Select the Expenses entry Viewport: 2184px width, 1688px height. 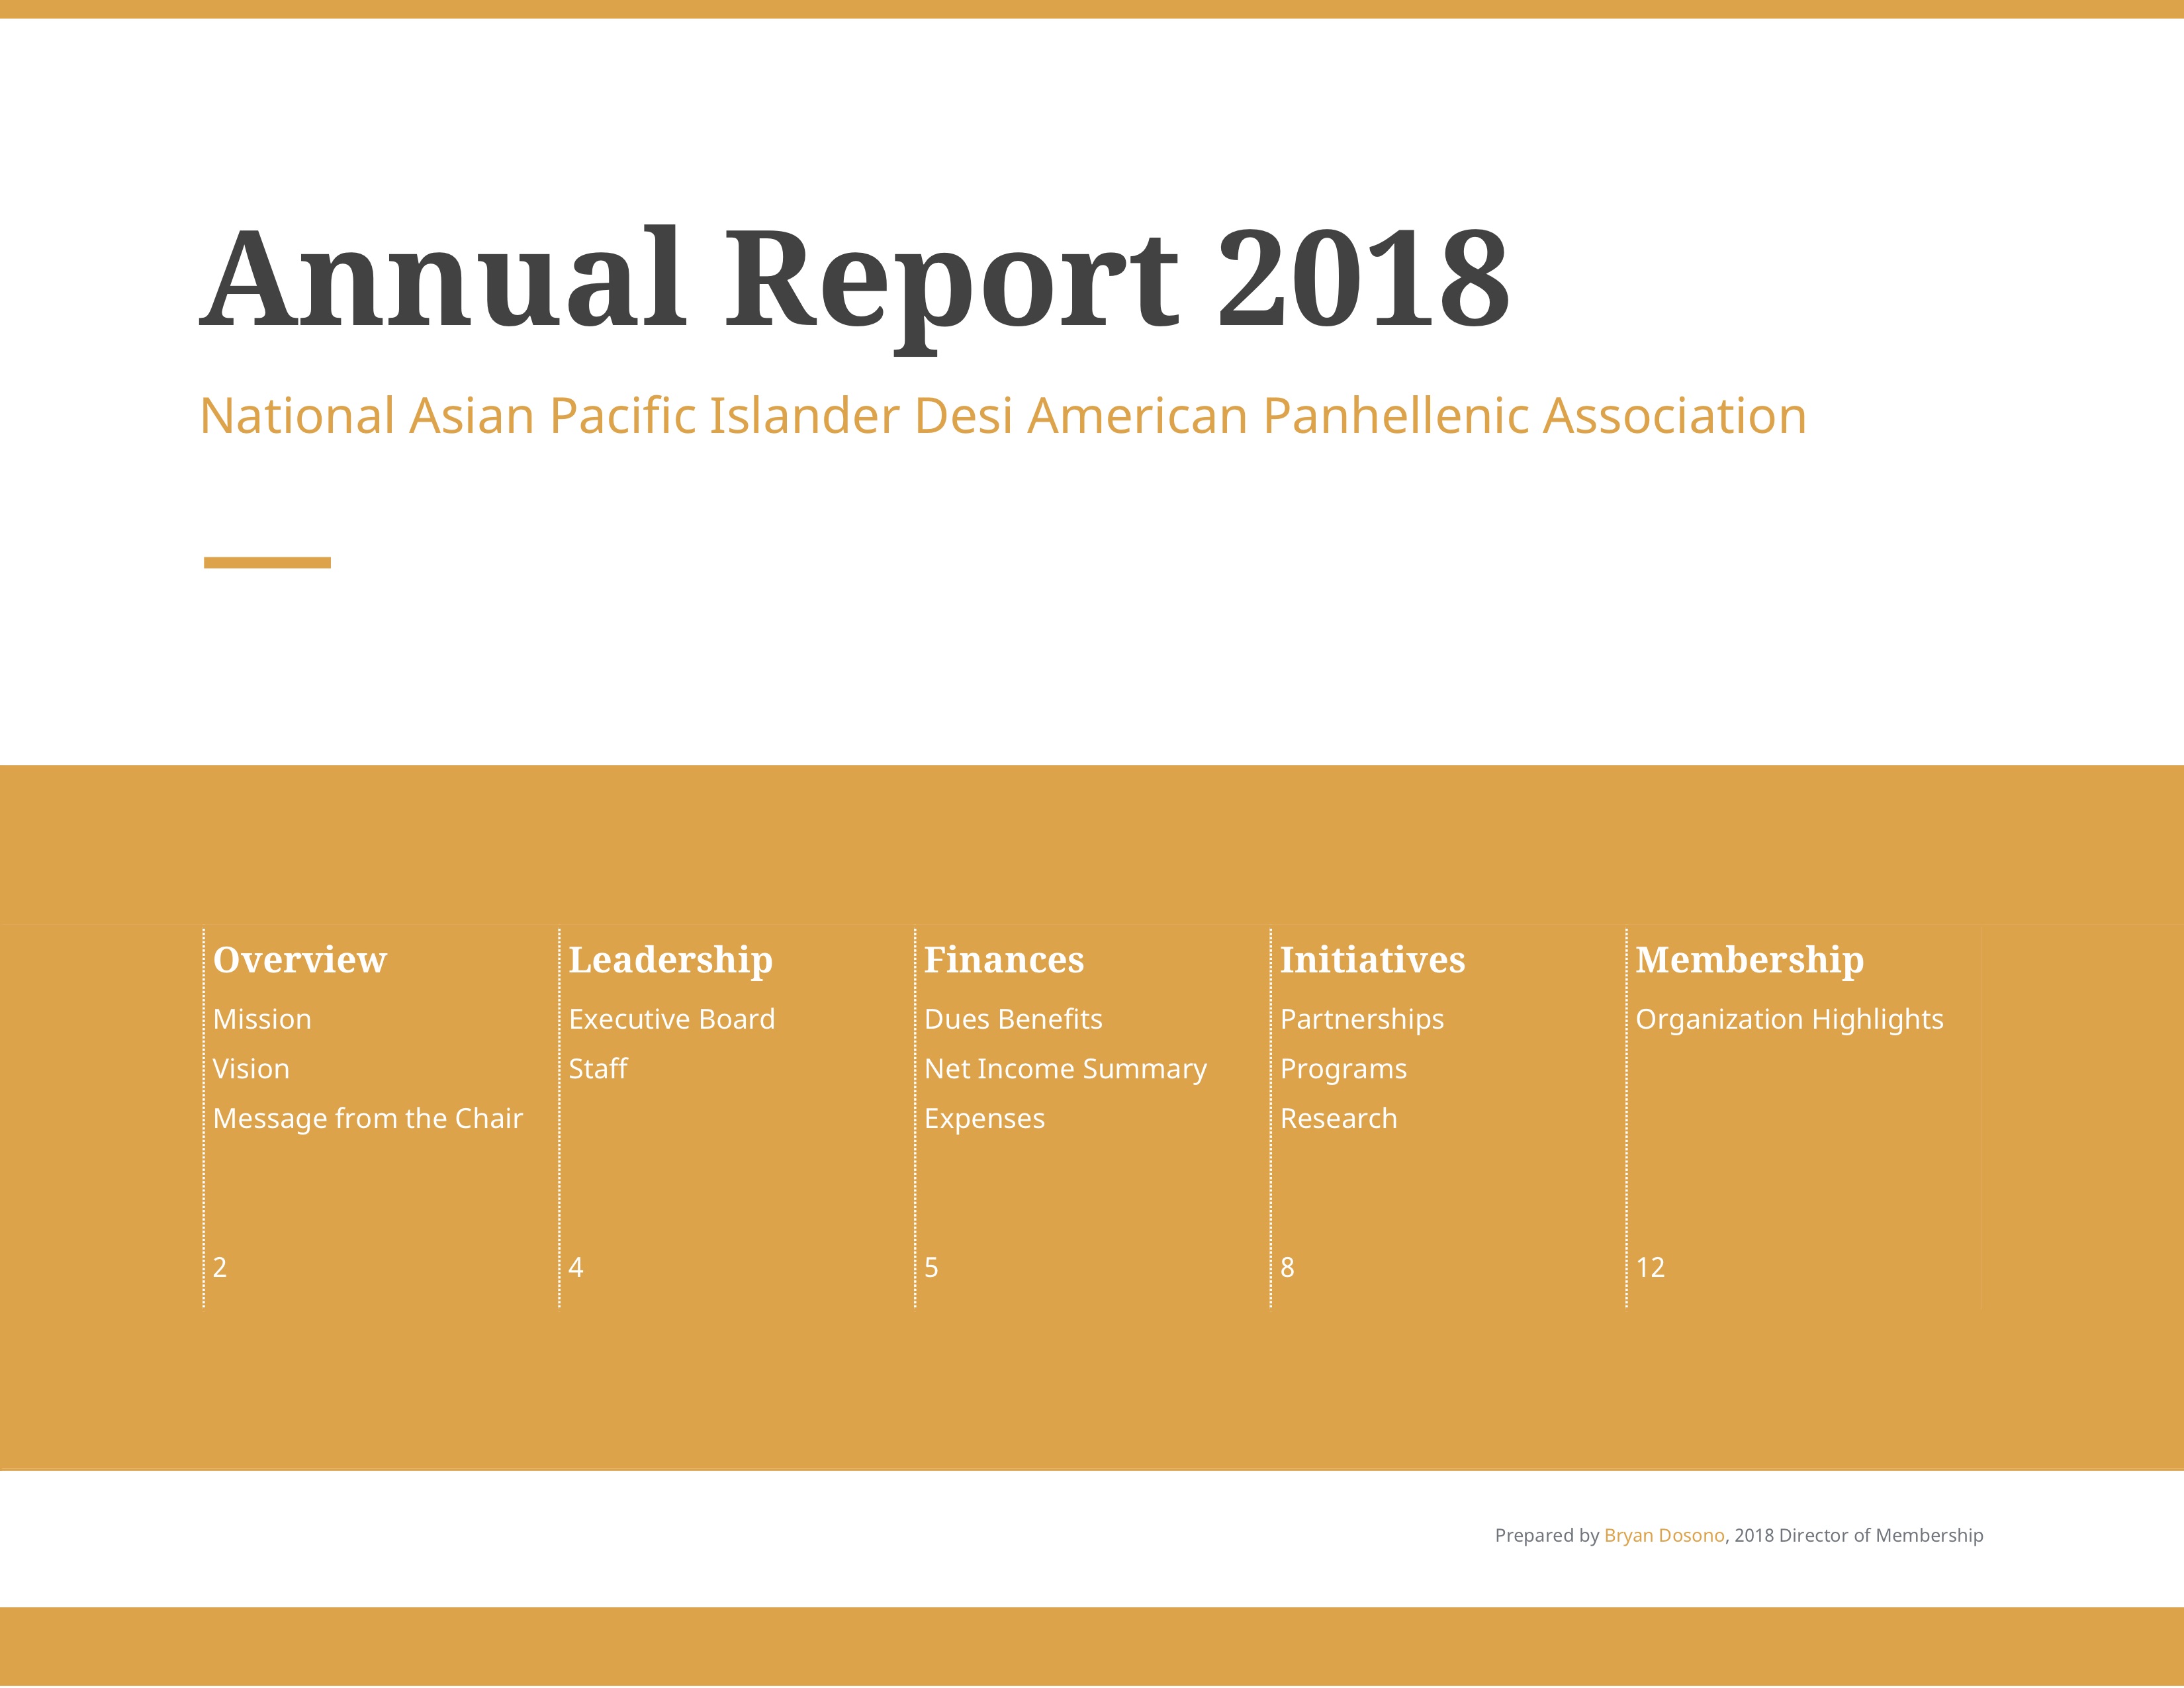coord(984,1120)
